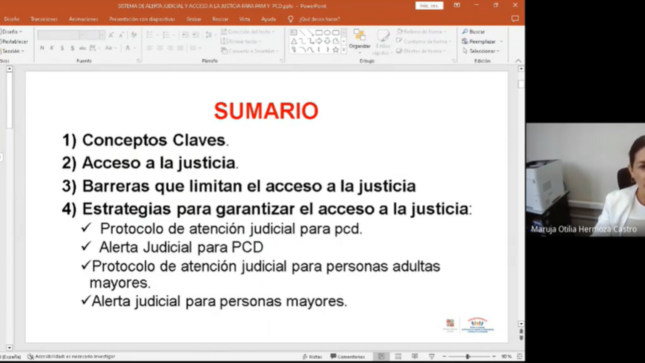Screen dimensions: 645x363
Task: Open the comments pane icon at top right
Action: [515, 19]
